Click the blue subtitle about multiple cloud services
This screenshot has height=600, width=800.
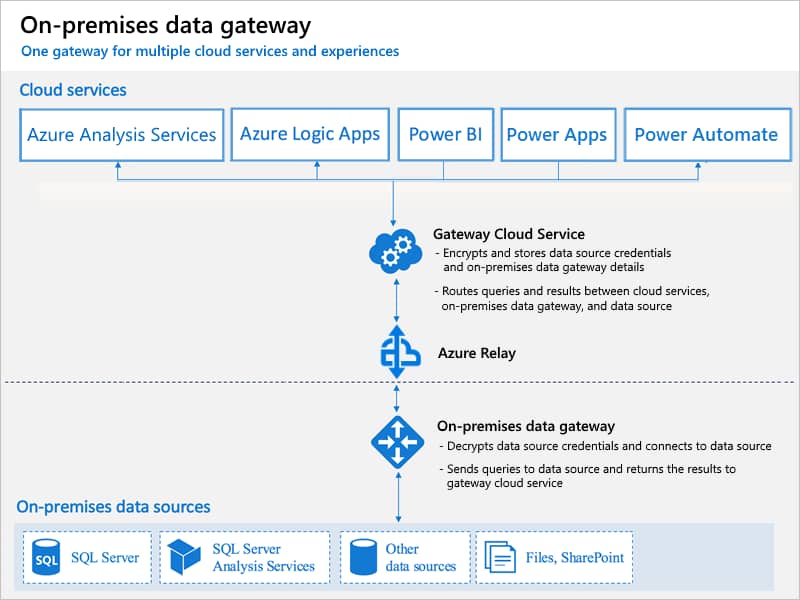210,51
